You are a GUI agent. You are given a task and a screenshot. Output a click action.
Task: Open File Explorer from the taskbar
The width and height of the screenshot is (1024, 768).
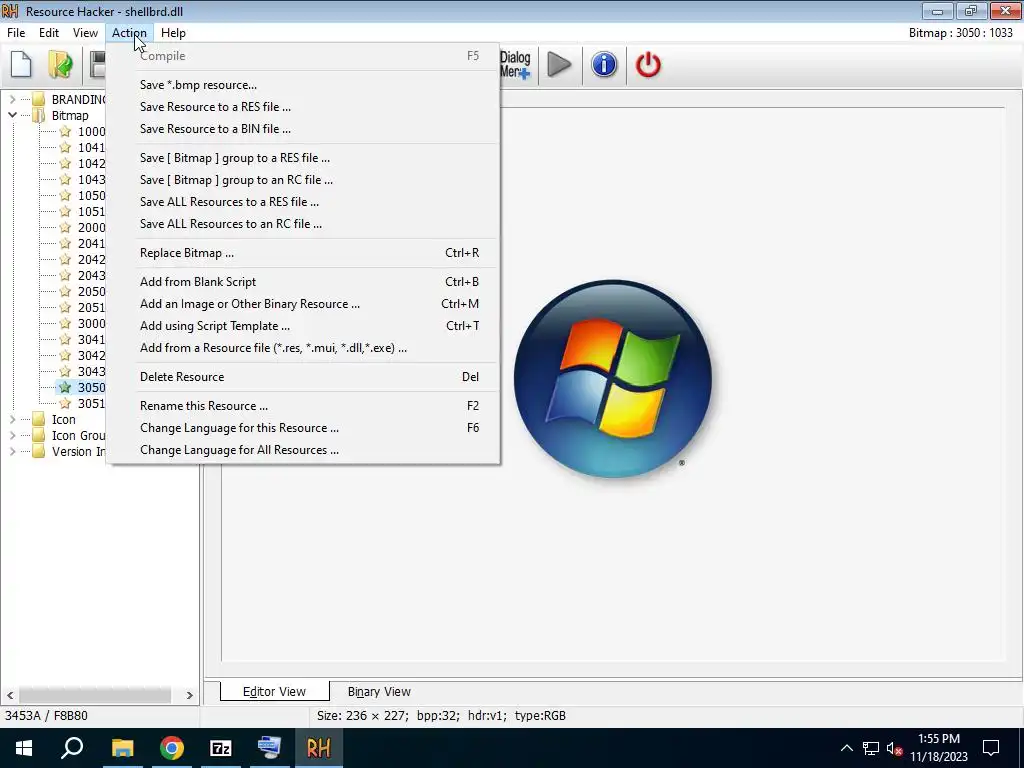[122, 748]
